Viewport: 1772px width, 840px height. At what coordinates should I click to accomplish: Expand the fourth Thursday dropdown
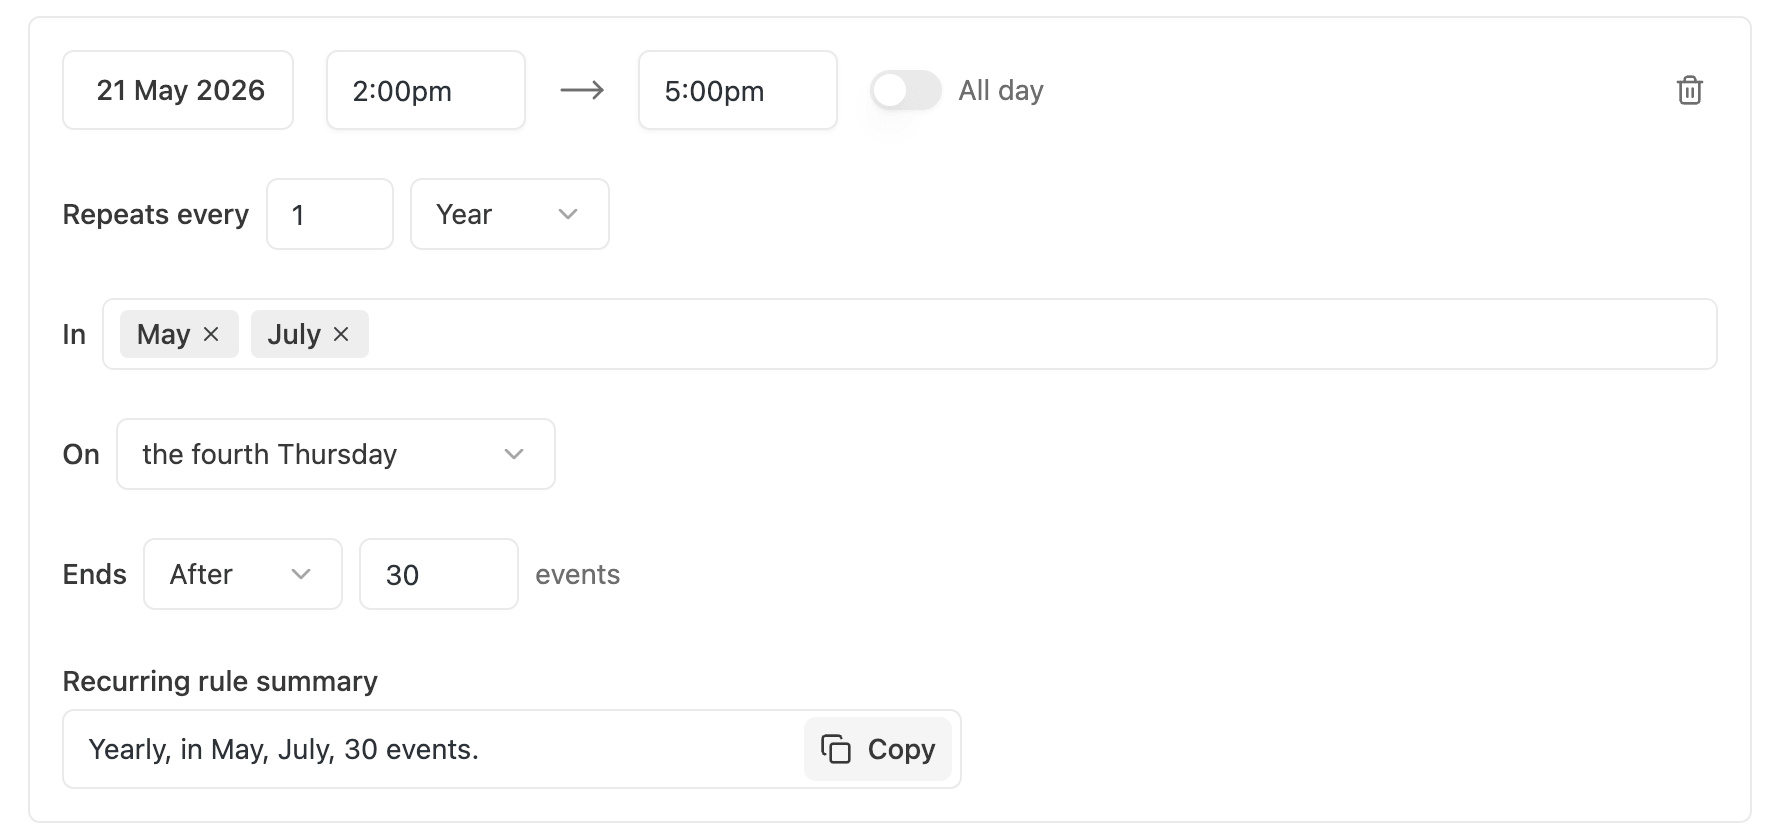335,454
